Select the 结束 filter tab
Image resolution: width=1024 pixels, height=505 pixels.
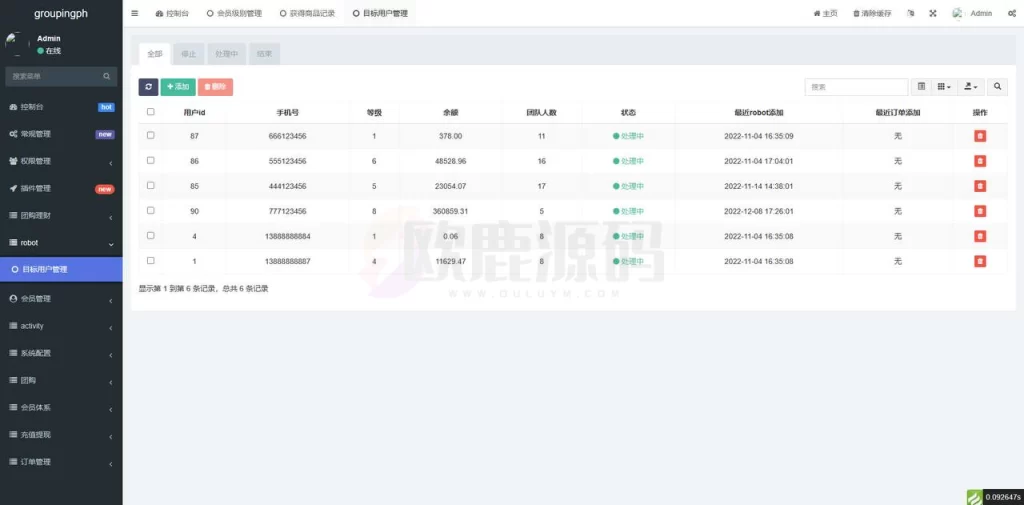pos(264,54)
